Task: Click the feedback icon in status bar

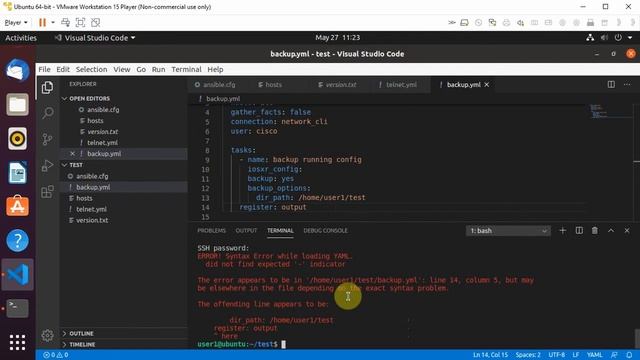Action: (x=614, y=355)
